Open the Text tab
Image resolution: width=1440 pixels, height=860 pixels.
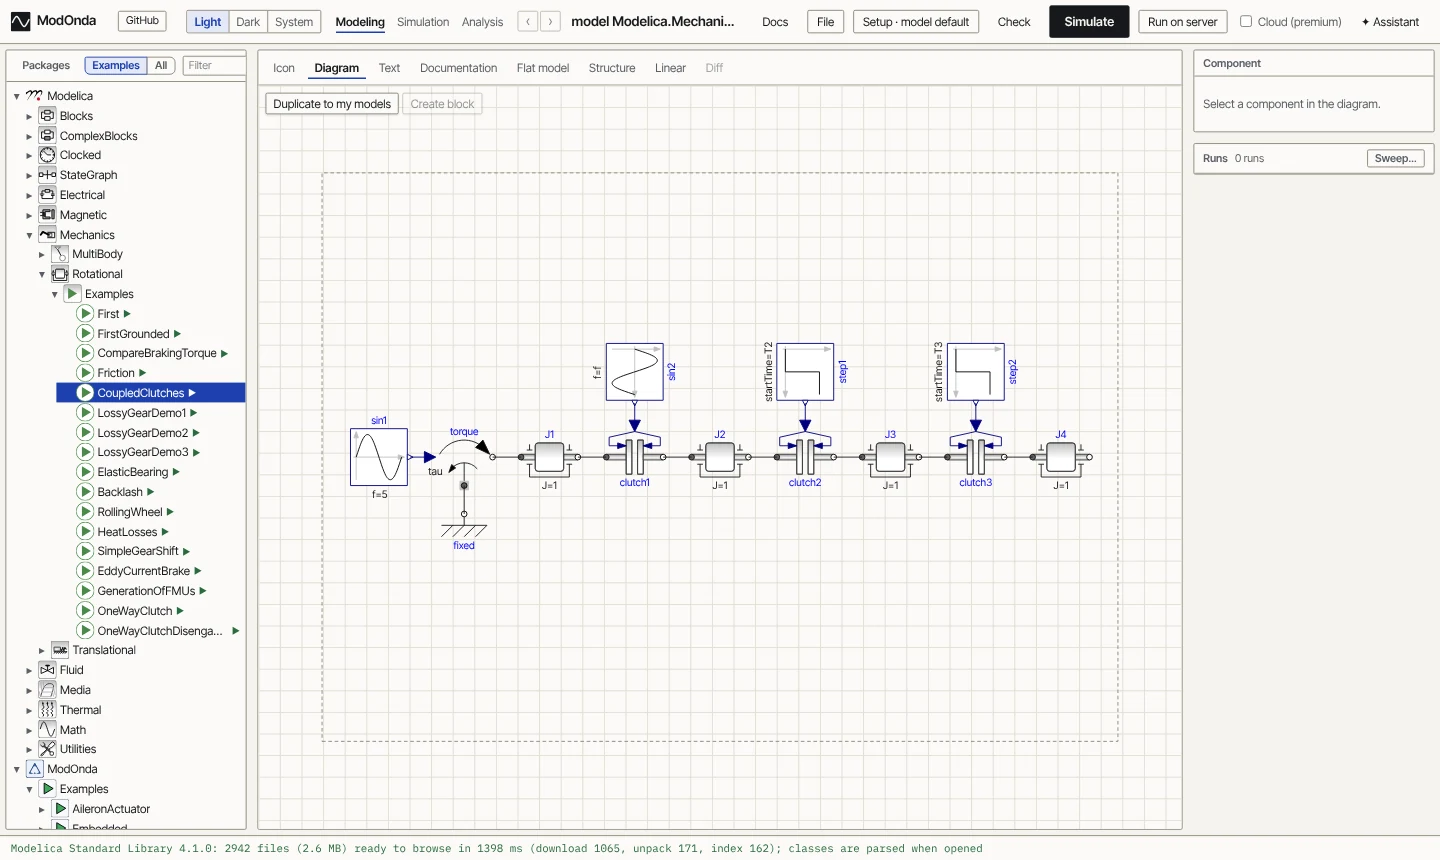click(389, 68)
